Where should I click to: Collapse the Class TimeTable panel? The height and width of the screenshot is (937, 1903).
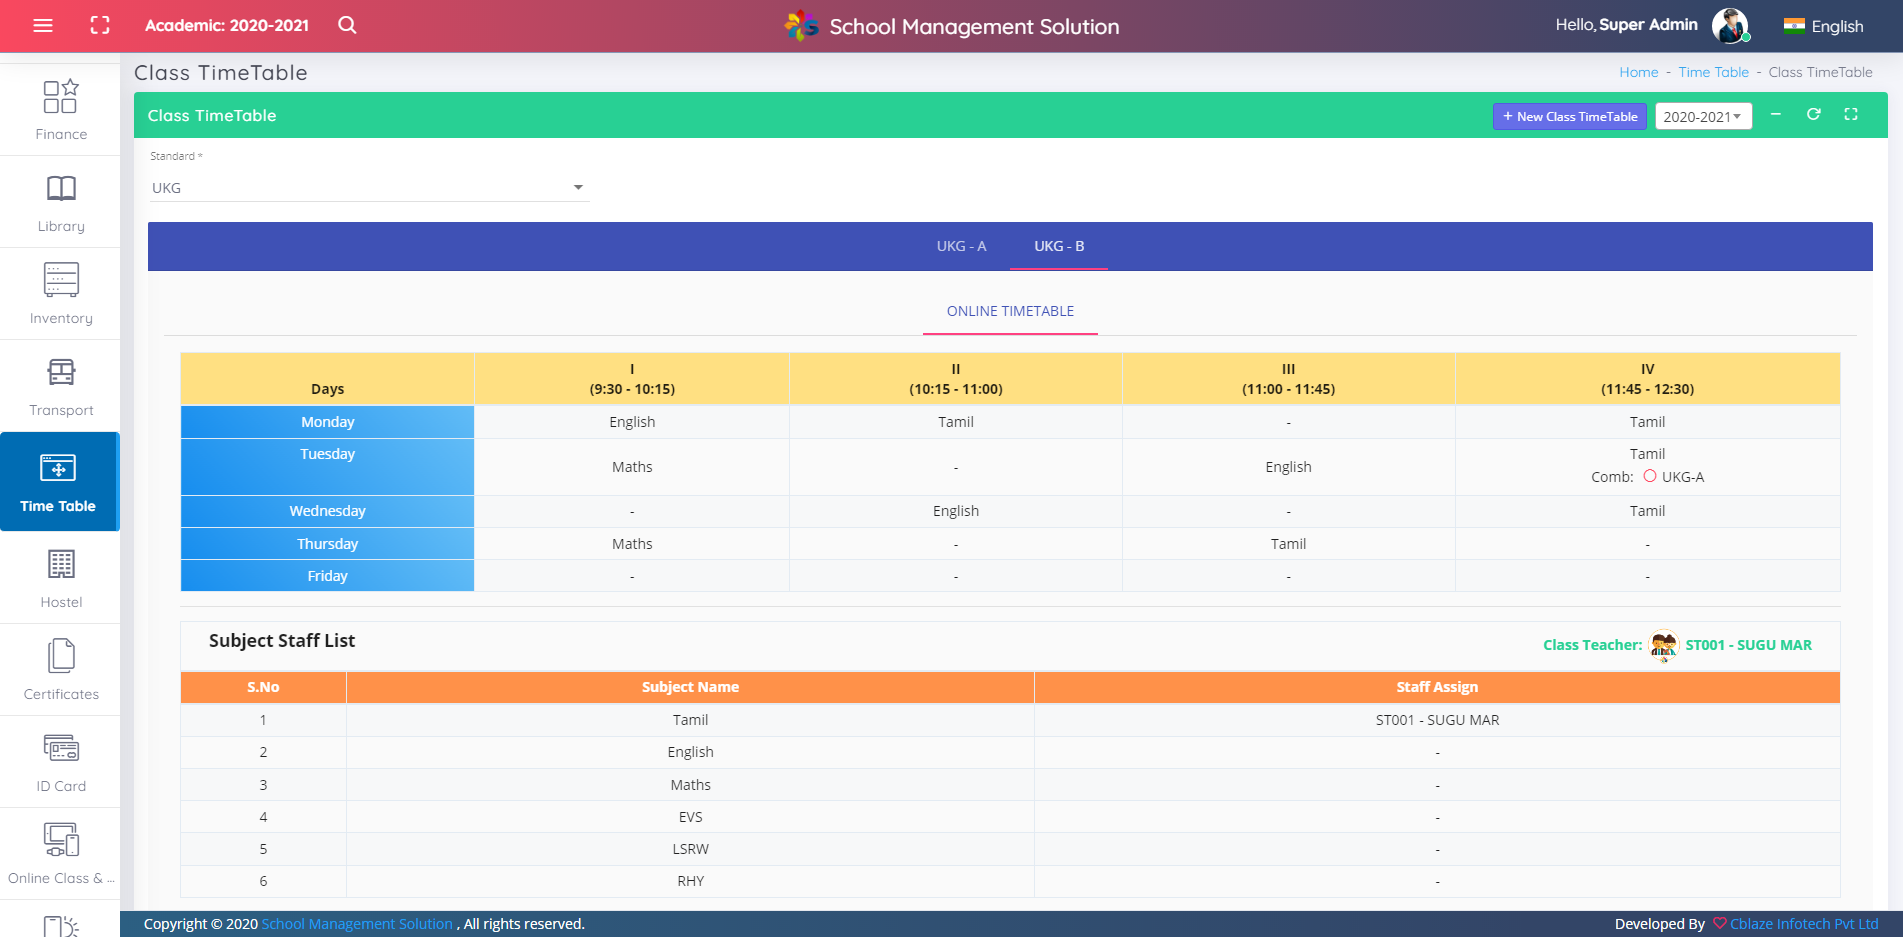(1775, 115)
